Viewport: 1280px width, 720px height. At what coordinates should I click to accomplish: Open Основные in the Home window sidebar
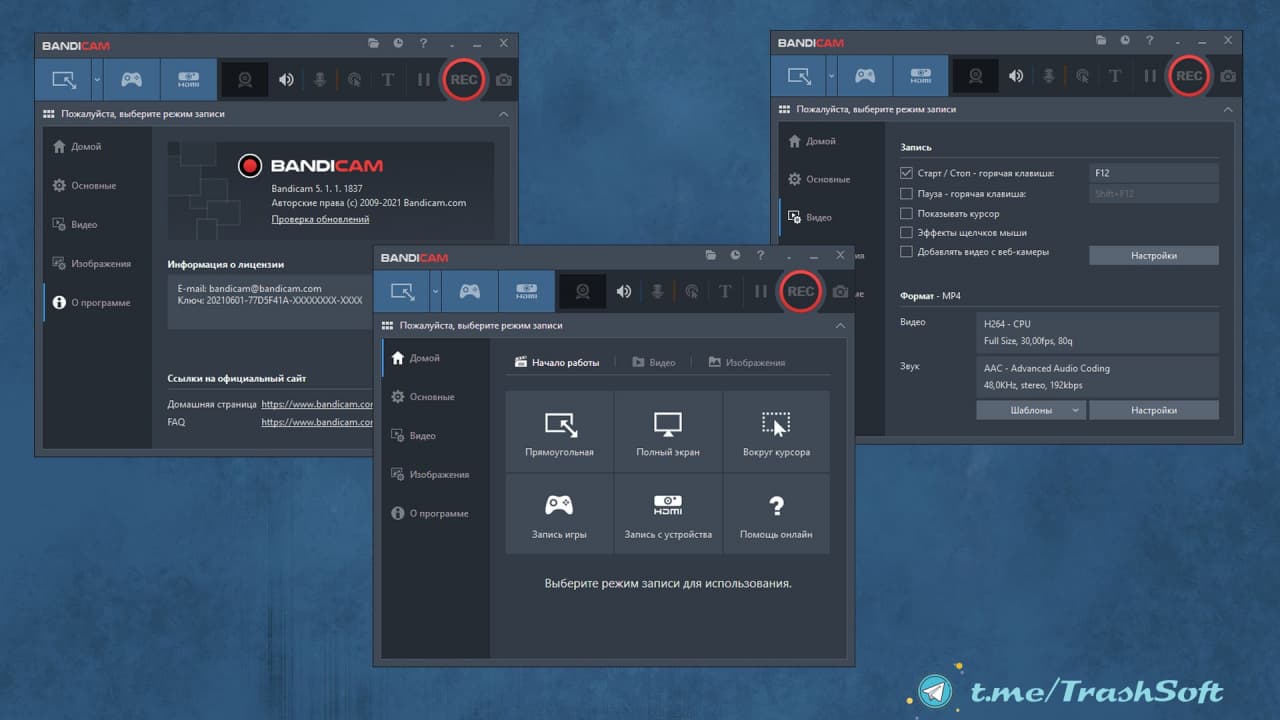[436, 397]
